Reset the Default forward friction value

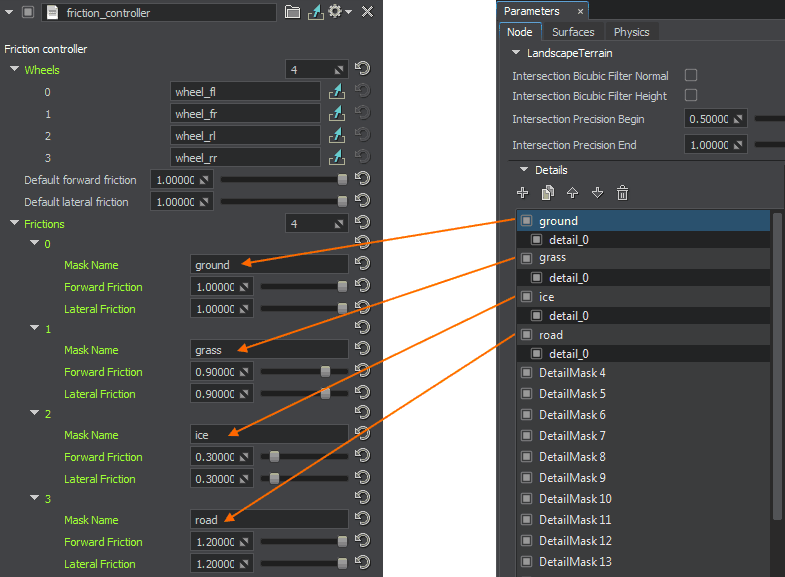pyautogui.click(x=362, y=180)
